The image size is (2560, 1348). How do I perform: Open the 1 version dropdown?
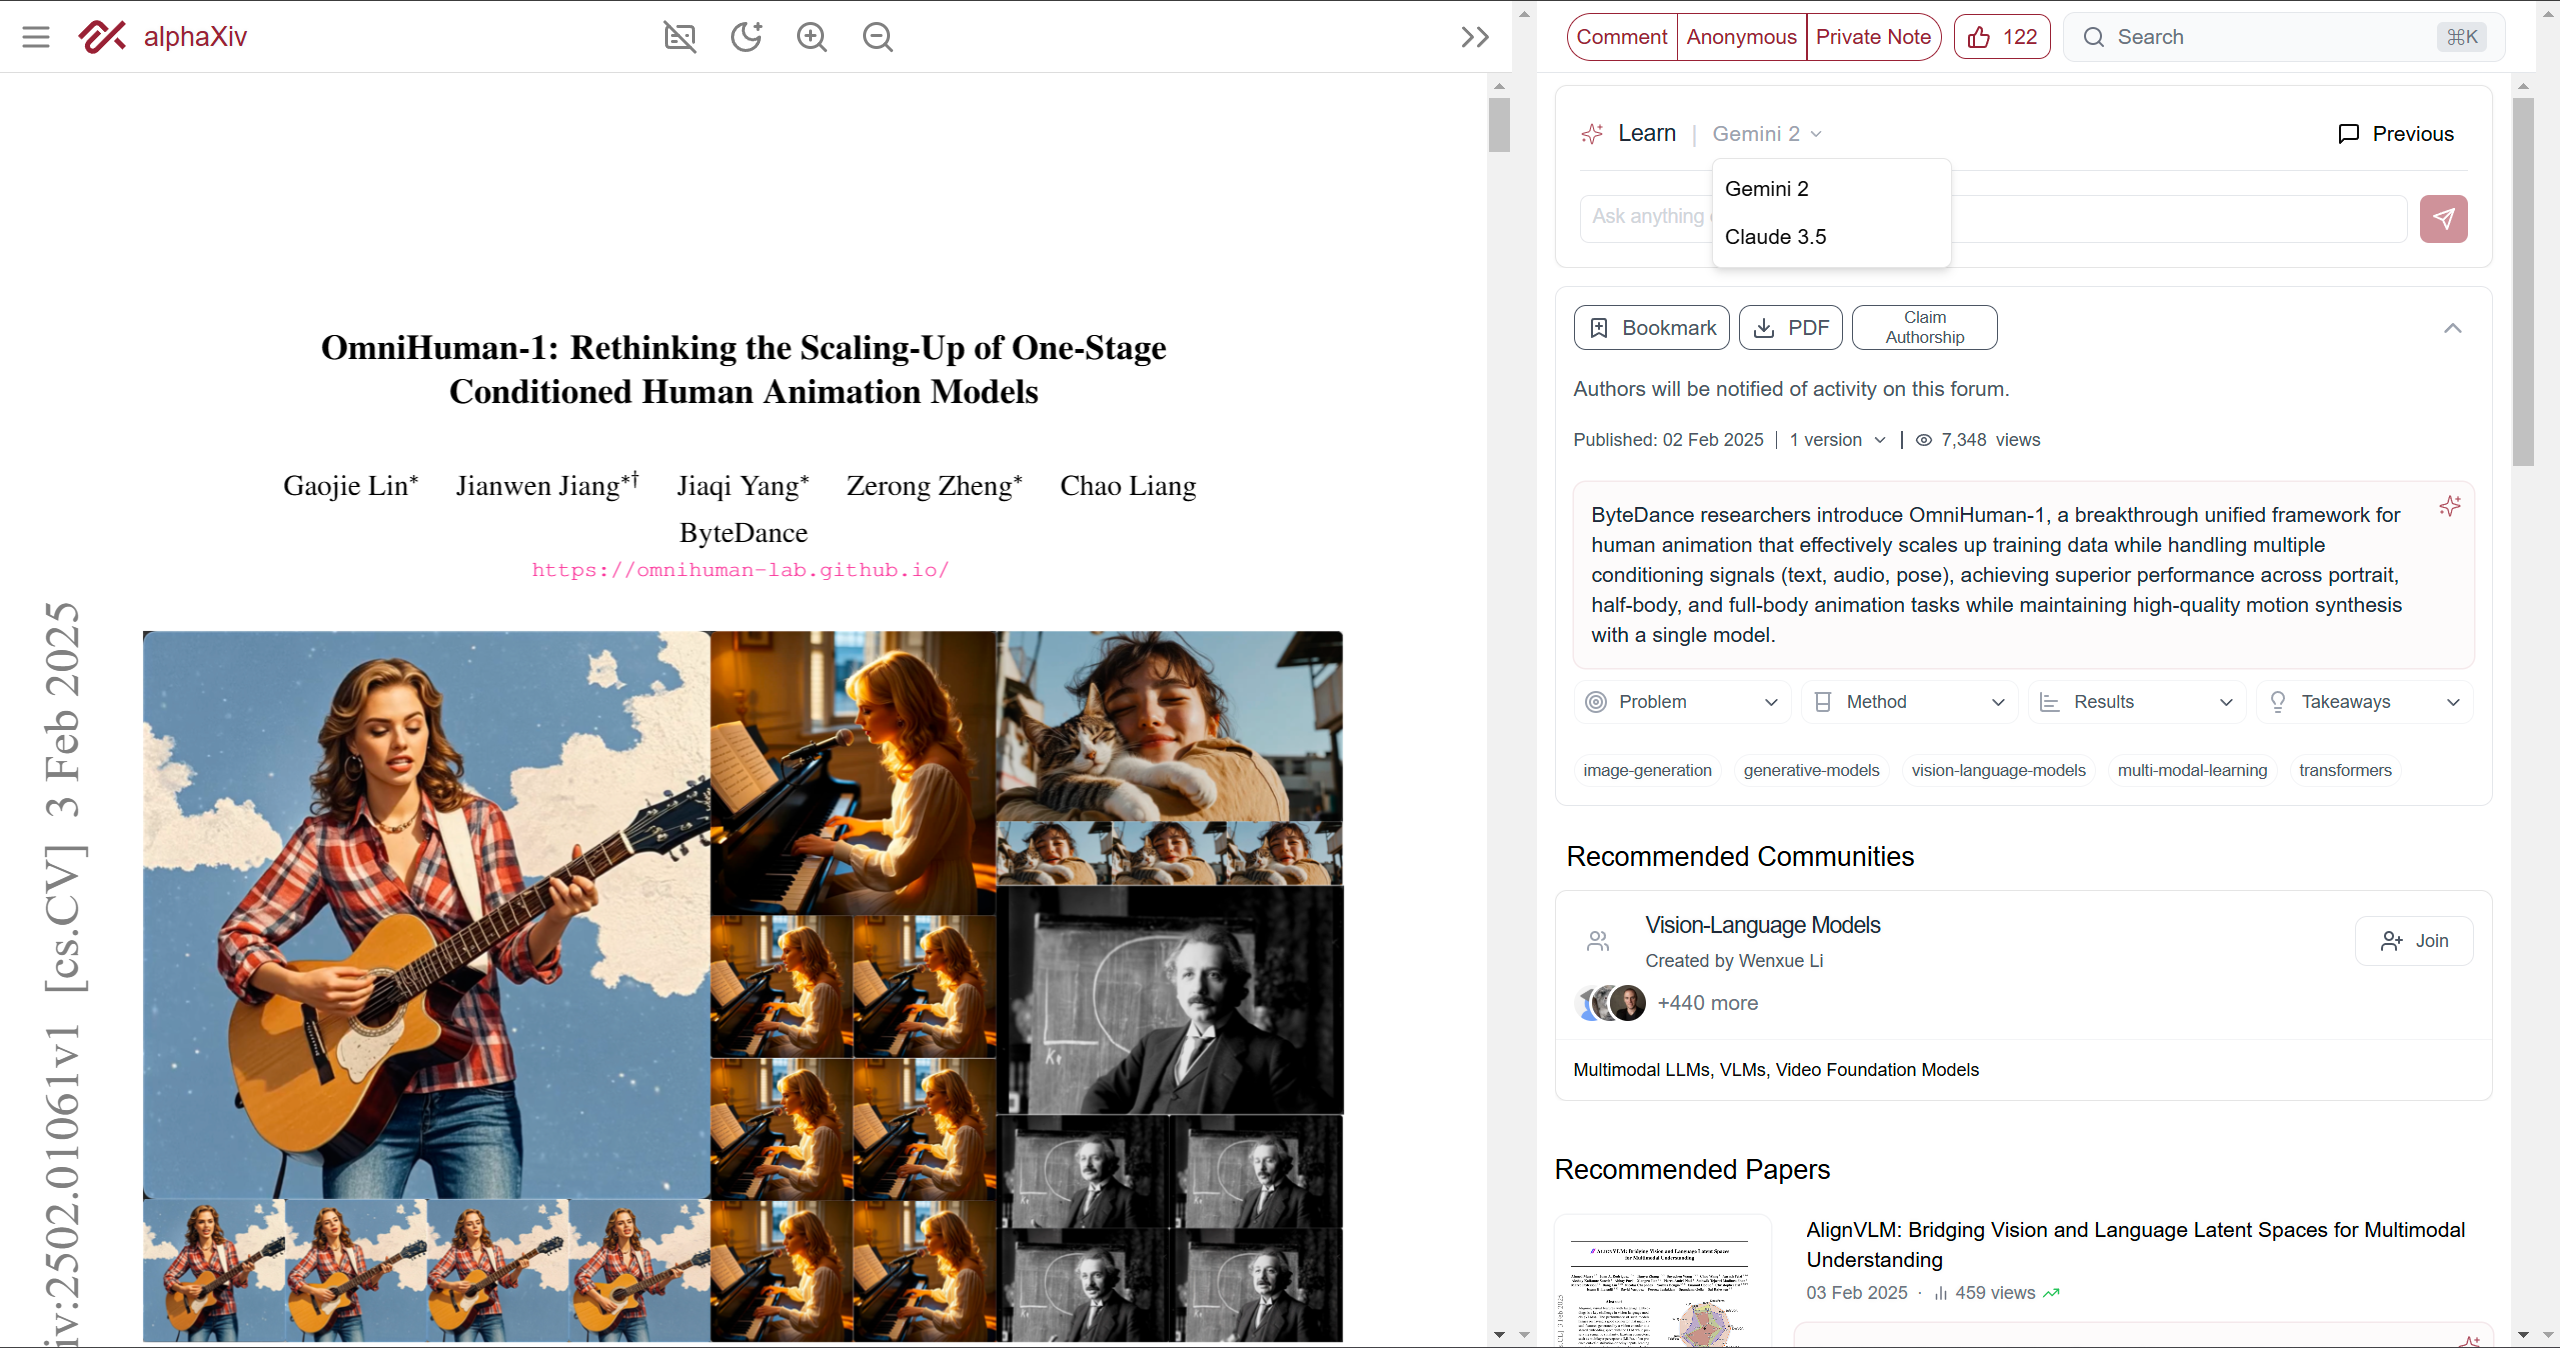pos(1837,440)
